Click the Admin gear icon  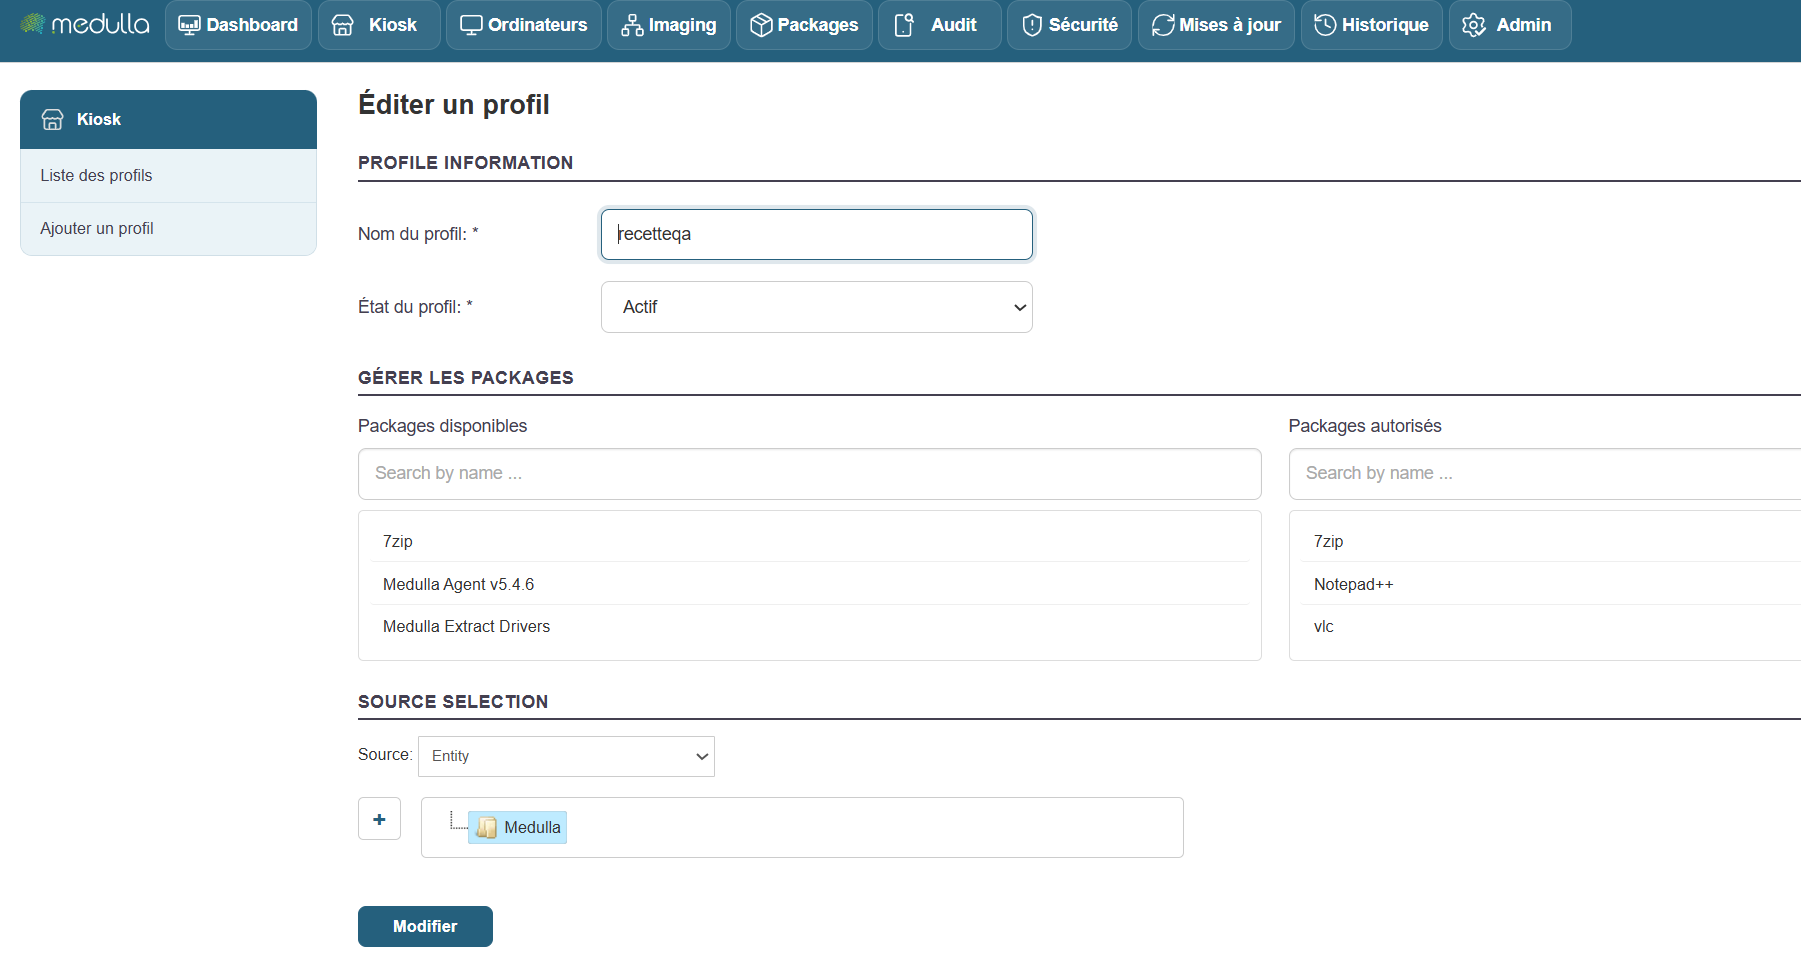pos(1473,25)
